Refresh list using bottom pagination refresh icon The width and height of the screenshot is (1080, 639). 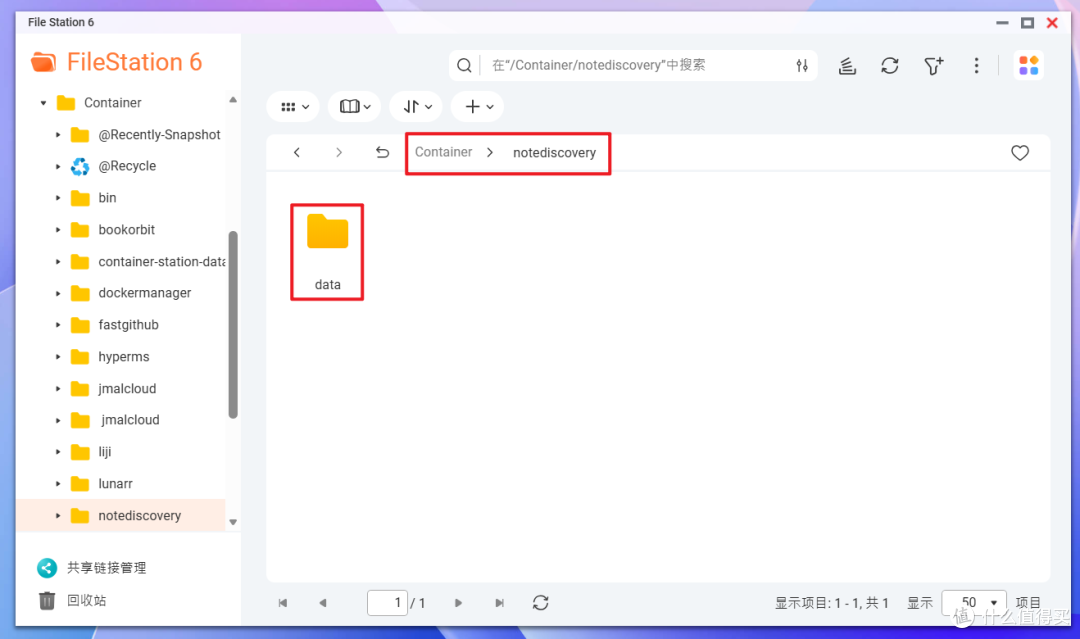tap(541, 603)
